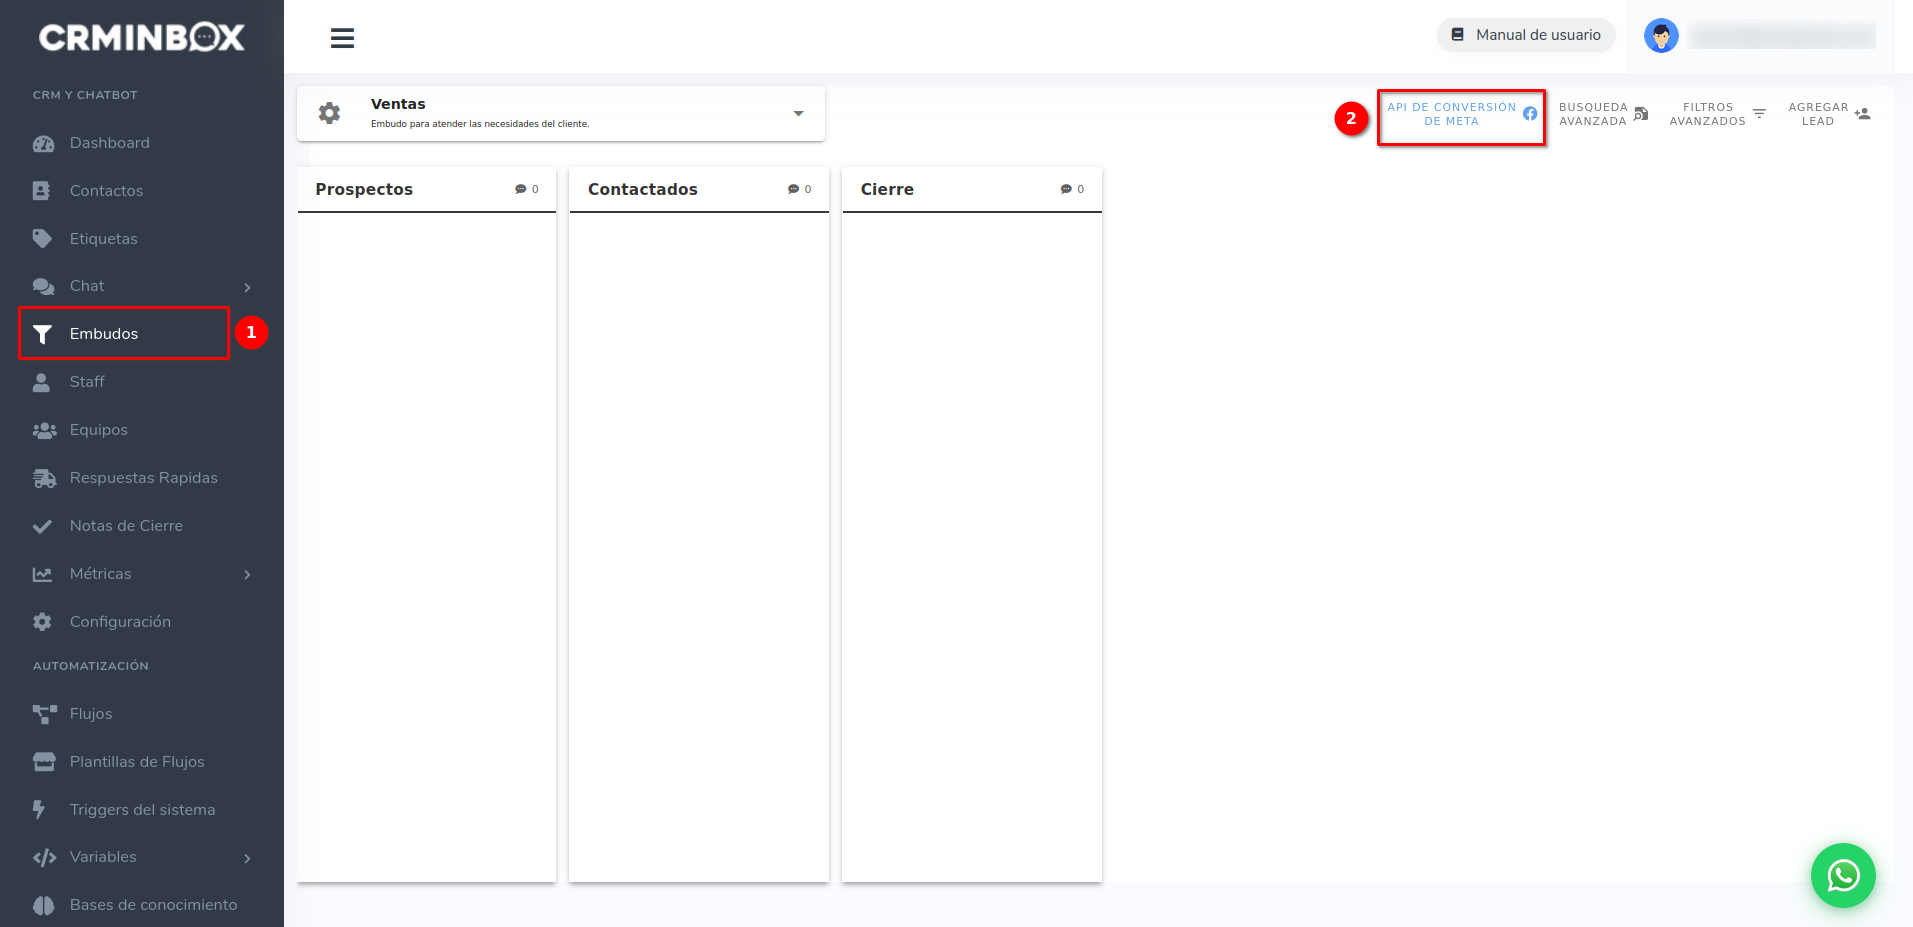Viewport: 1913px width, 927px height.
Task: Open the Ventas funnel settings gear
Action: pos(329,113)
